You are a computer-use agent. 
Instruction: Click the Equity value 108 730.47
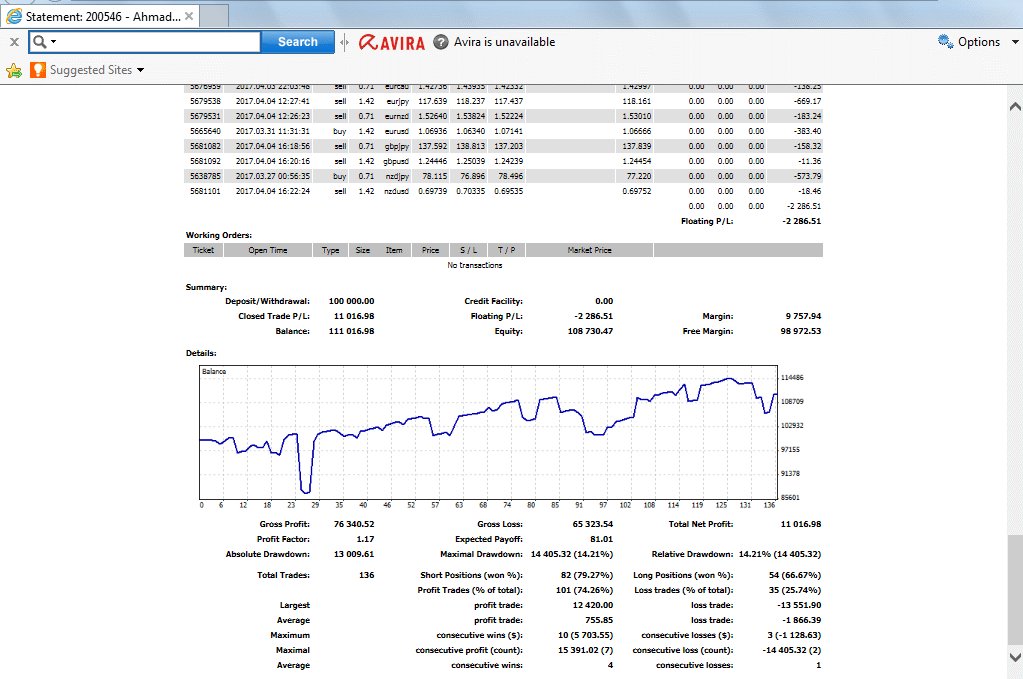point(590,331)
